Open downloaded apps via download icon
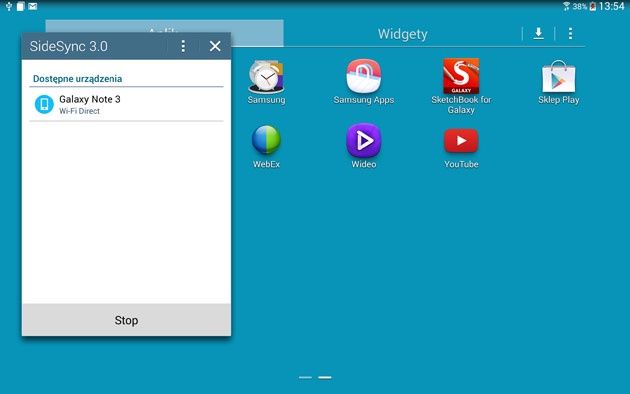Image resolution: width=630 pixels, height=394 pixels. point(538,33)
